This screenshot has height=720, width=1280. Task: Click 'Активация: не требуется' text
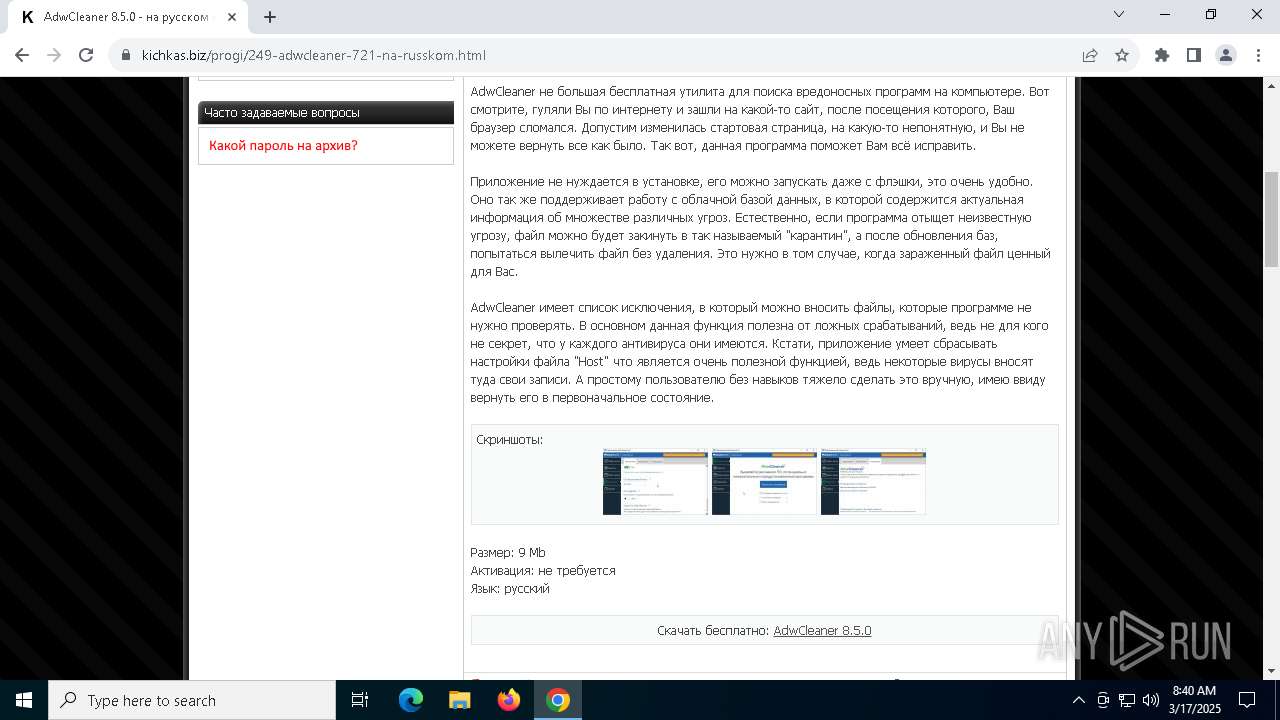[x=543, y=570]
